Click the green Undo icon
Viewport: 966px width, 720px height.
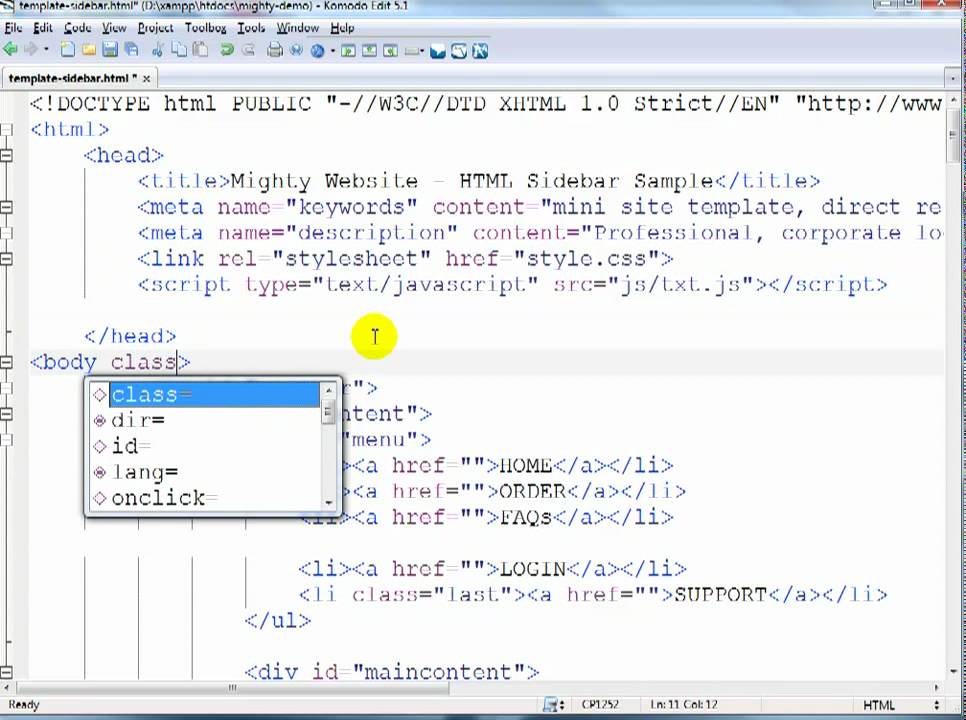[227, 51]
